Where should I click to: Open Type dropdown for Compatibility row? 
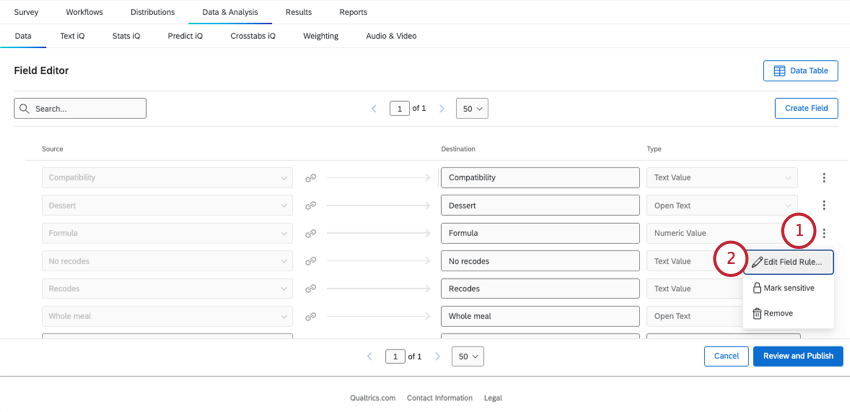pos(722,178)
